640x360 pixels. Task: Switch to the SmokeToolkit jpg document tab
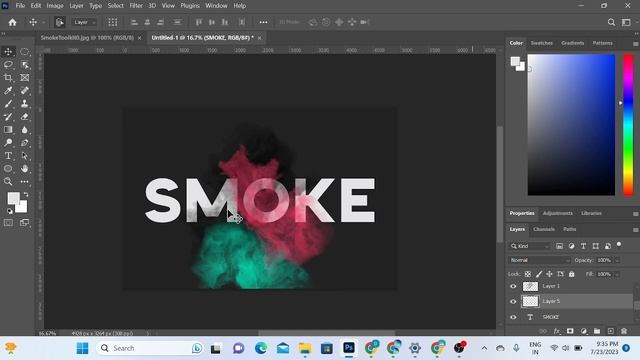(87, 38)
